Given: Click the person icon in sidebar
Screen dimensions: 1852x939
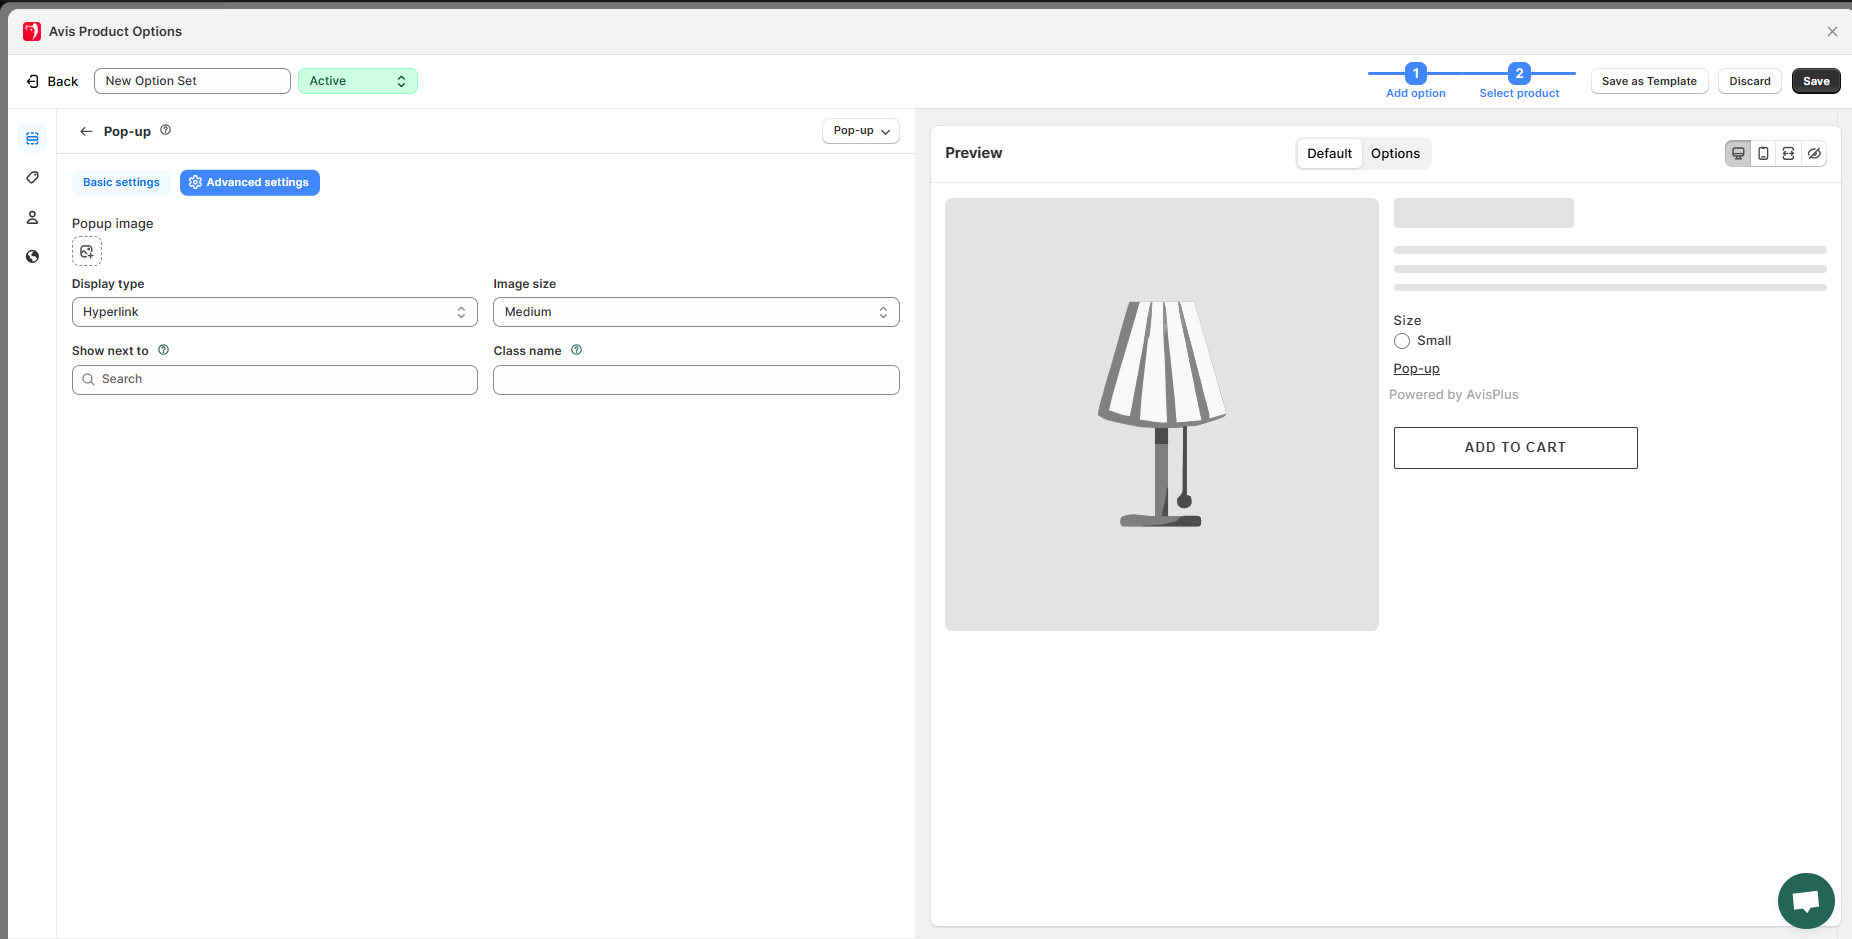Looking at the screenshot, I should (x=32, y=217).
